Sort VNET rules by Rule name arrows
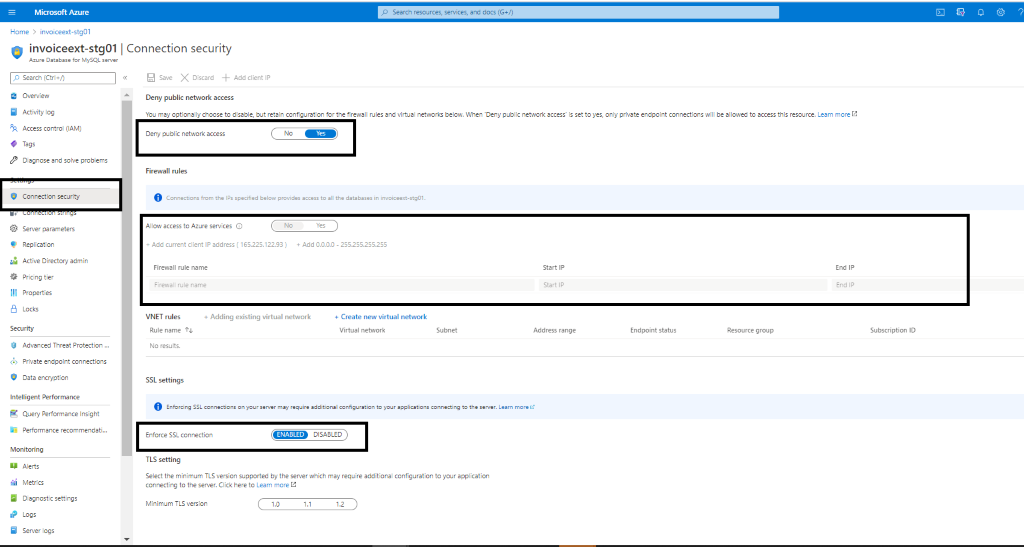The image size is (1024, 547). click(x=189, y=330)
